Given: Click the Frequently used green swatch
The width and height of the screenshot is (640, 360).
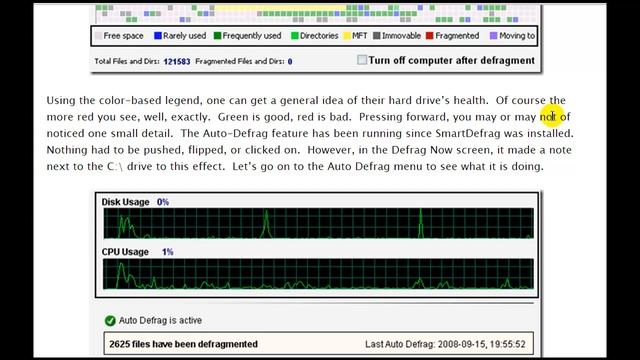Looking at the screenshot, I should [x=217, y=36].
